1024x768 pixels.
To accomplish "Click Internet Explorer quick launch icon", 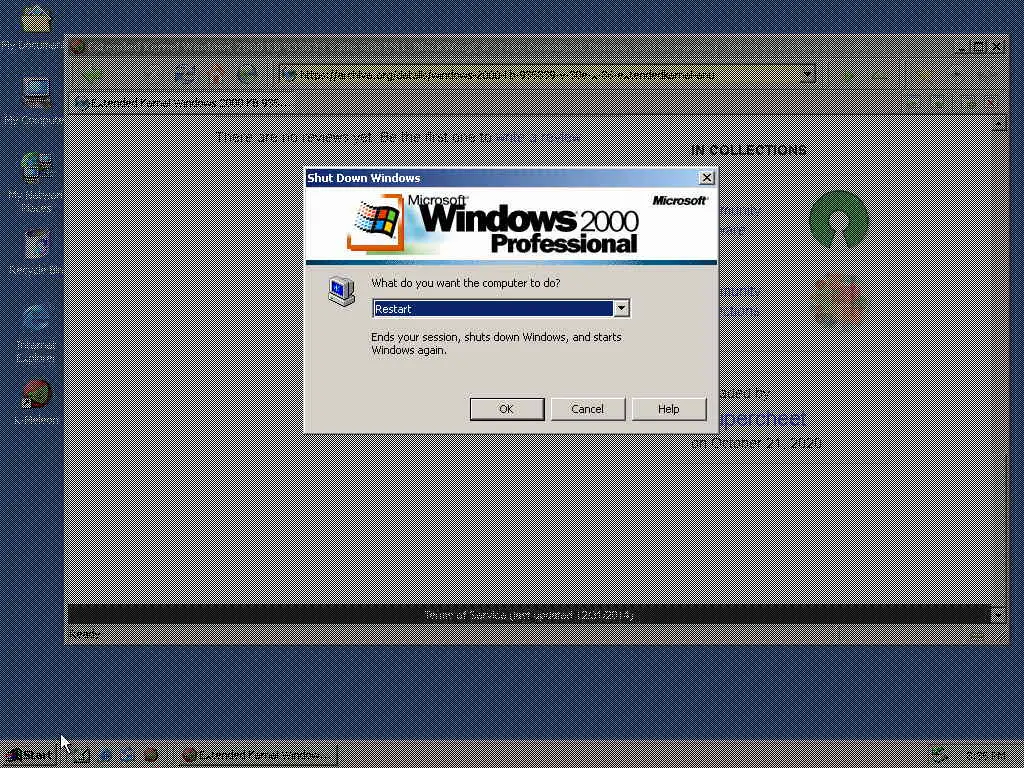I will 105,755.
